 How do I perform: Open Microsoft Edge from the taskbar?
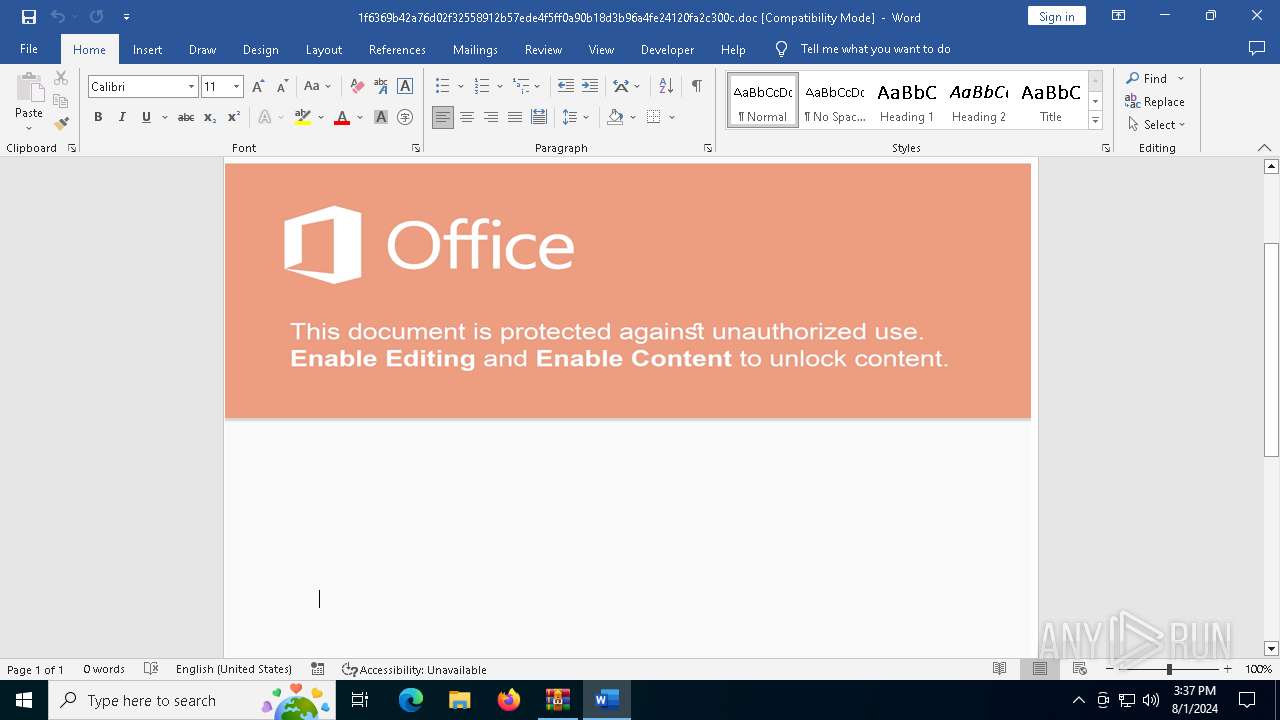click(x=411, y=700)
